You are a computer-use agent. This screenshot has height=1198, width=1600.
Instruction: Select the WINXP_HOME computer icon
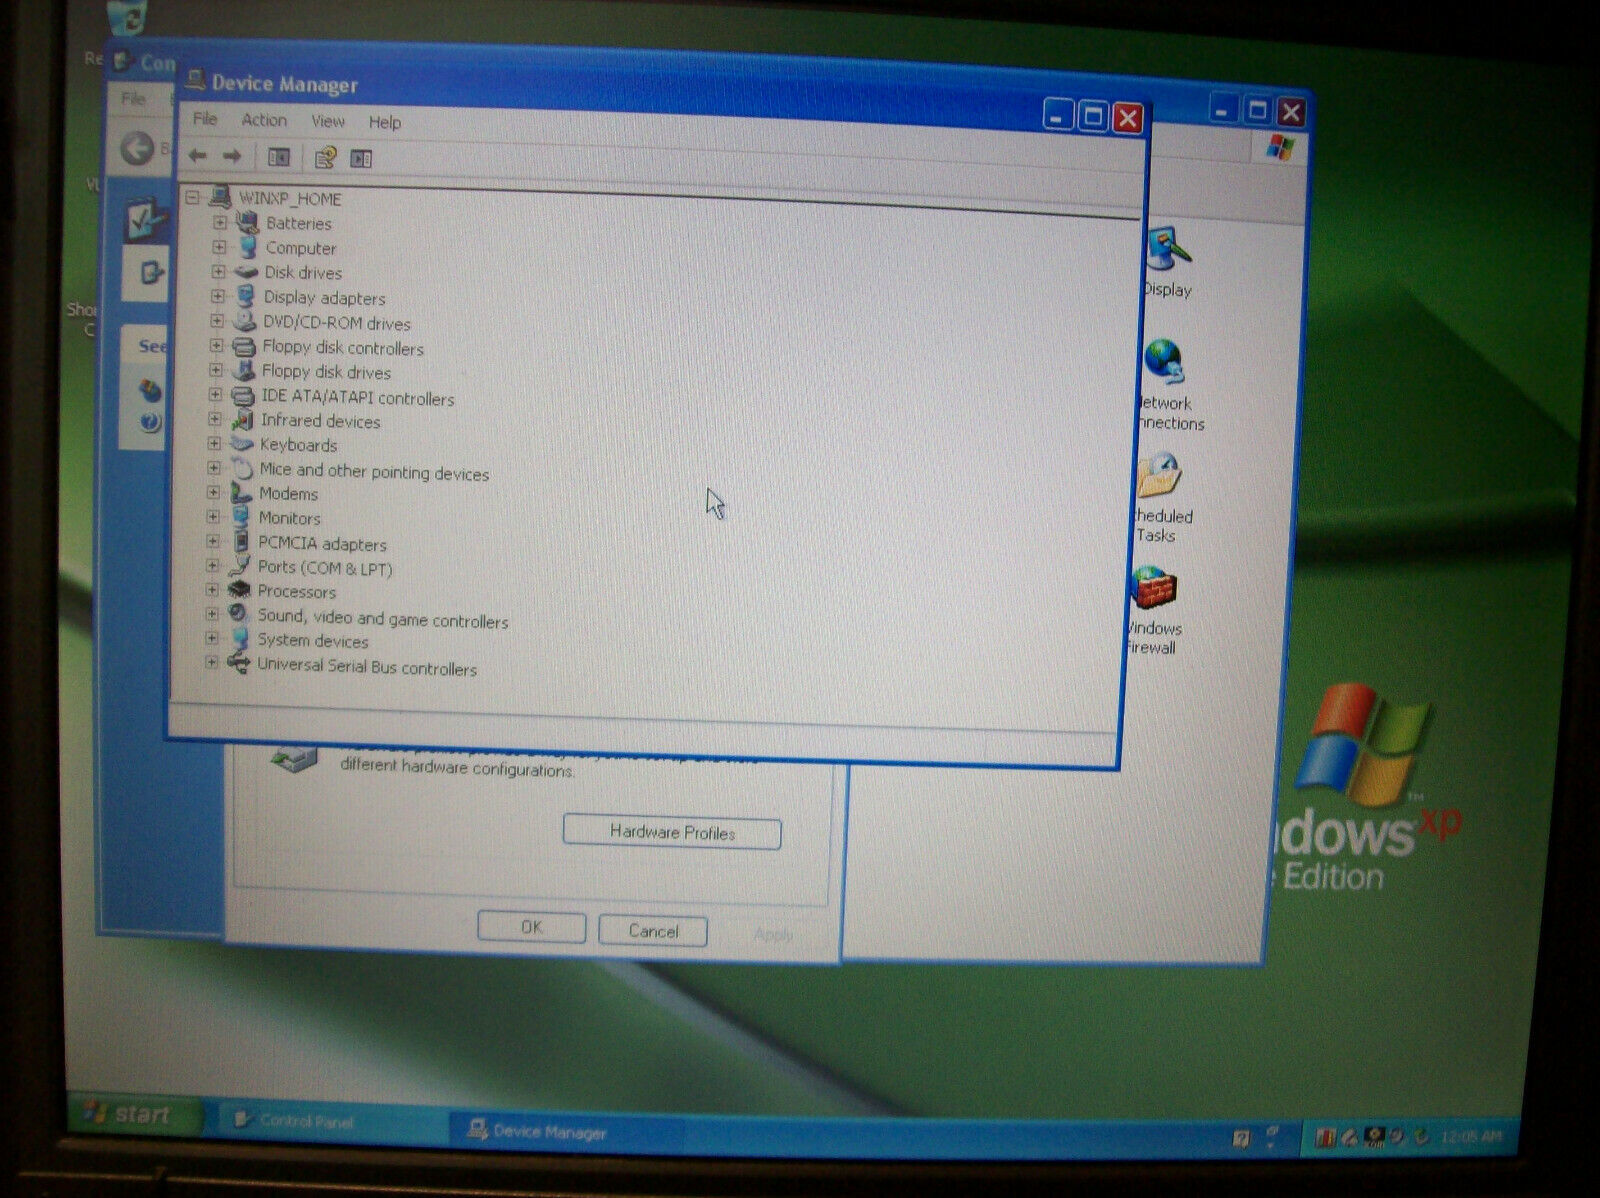(221, 197)
